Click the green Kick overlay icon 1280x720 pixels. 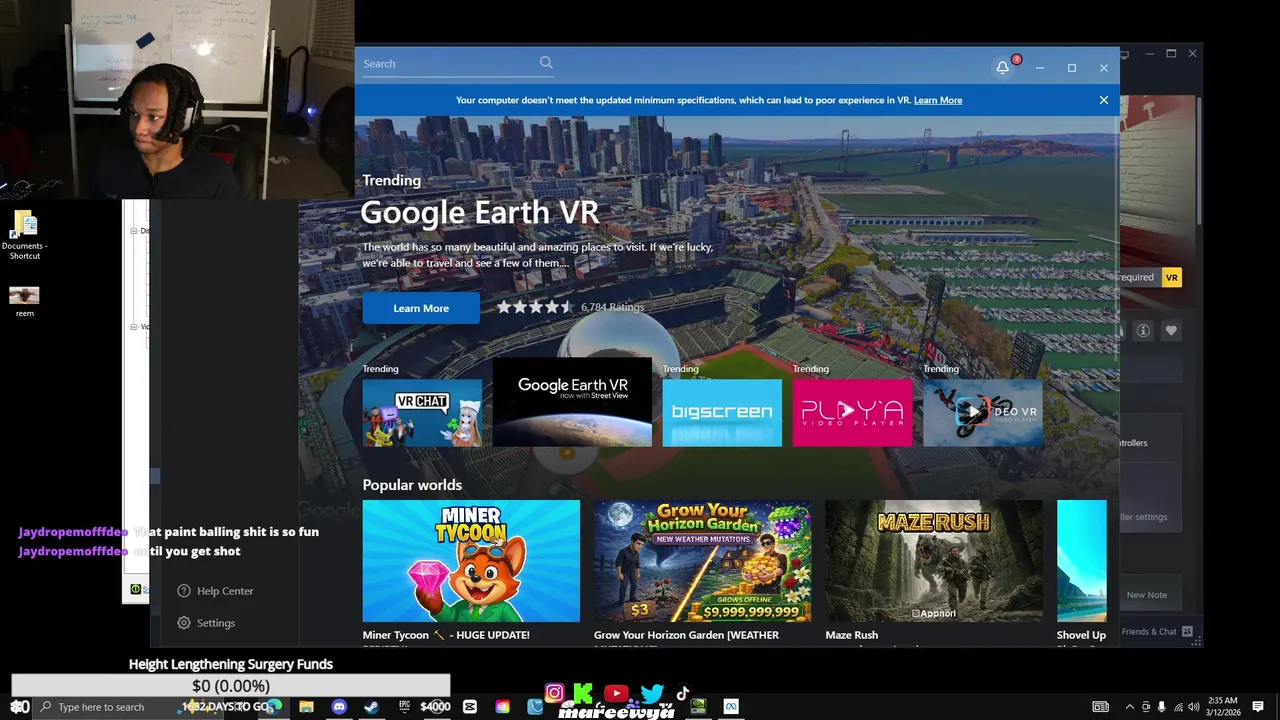[x=583, y=693]
